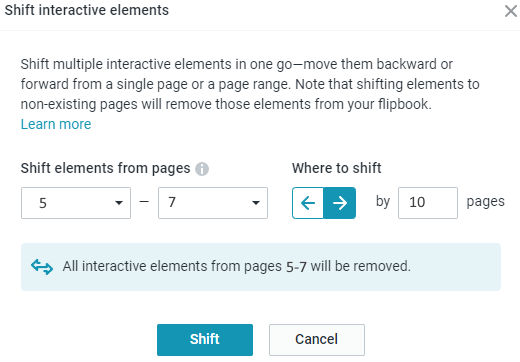This screenshot has width=520, height=362.
Task: Click the info icon beside Shift elements from pages
Action: coord(202,169)
